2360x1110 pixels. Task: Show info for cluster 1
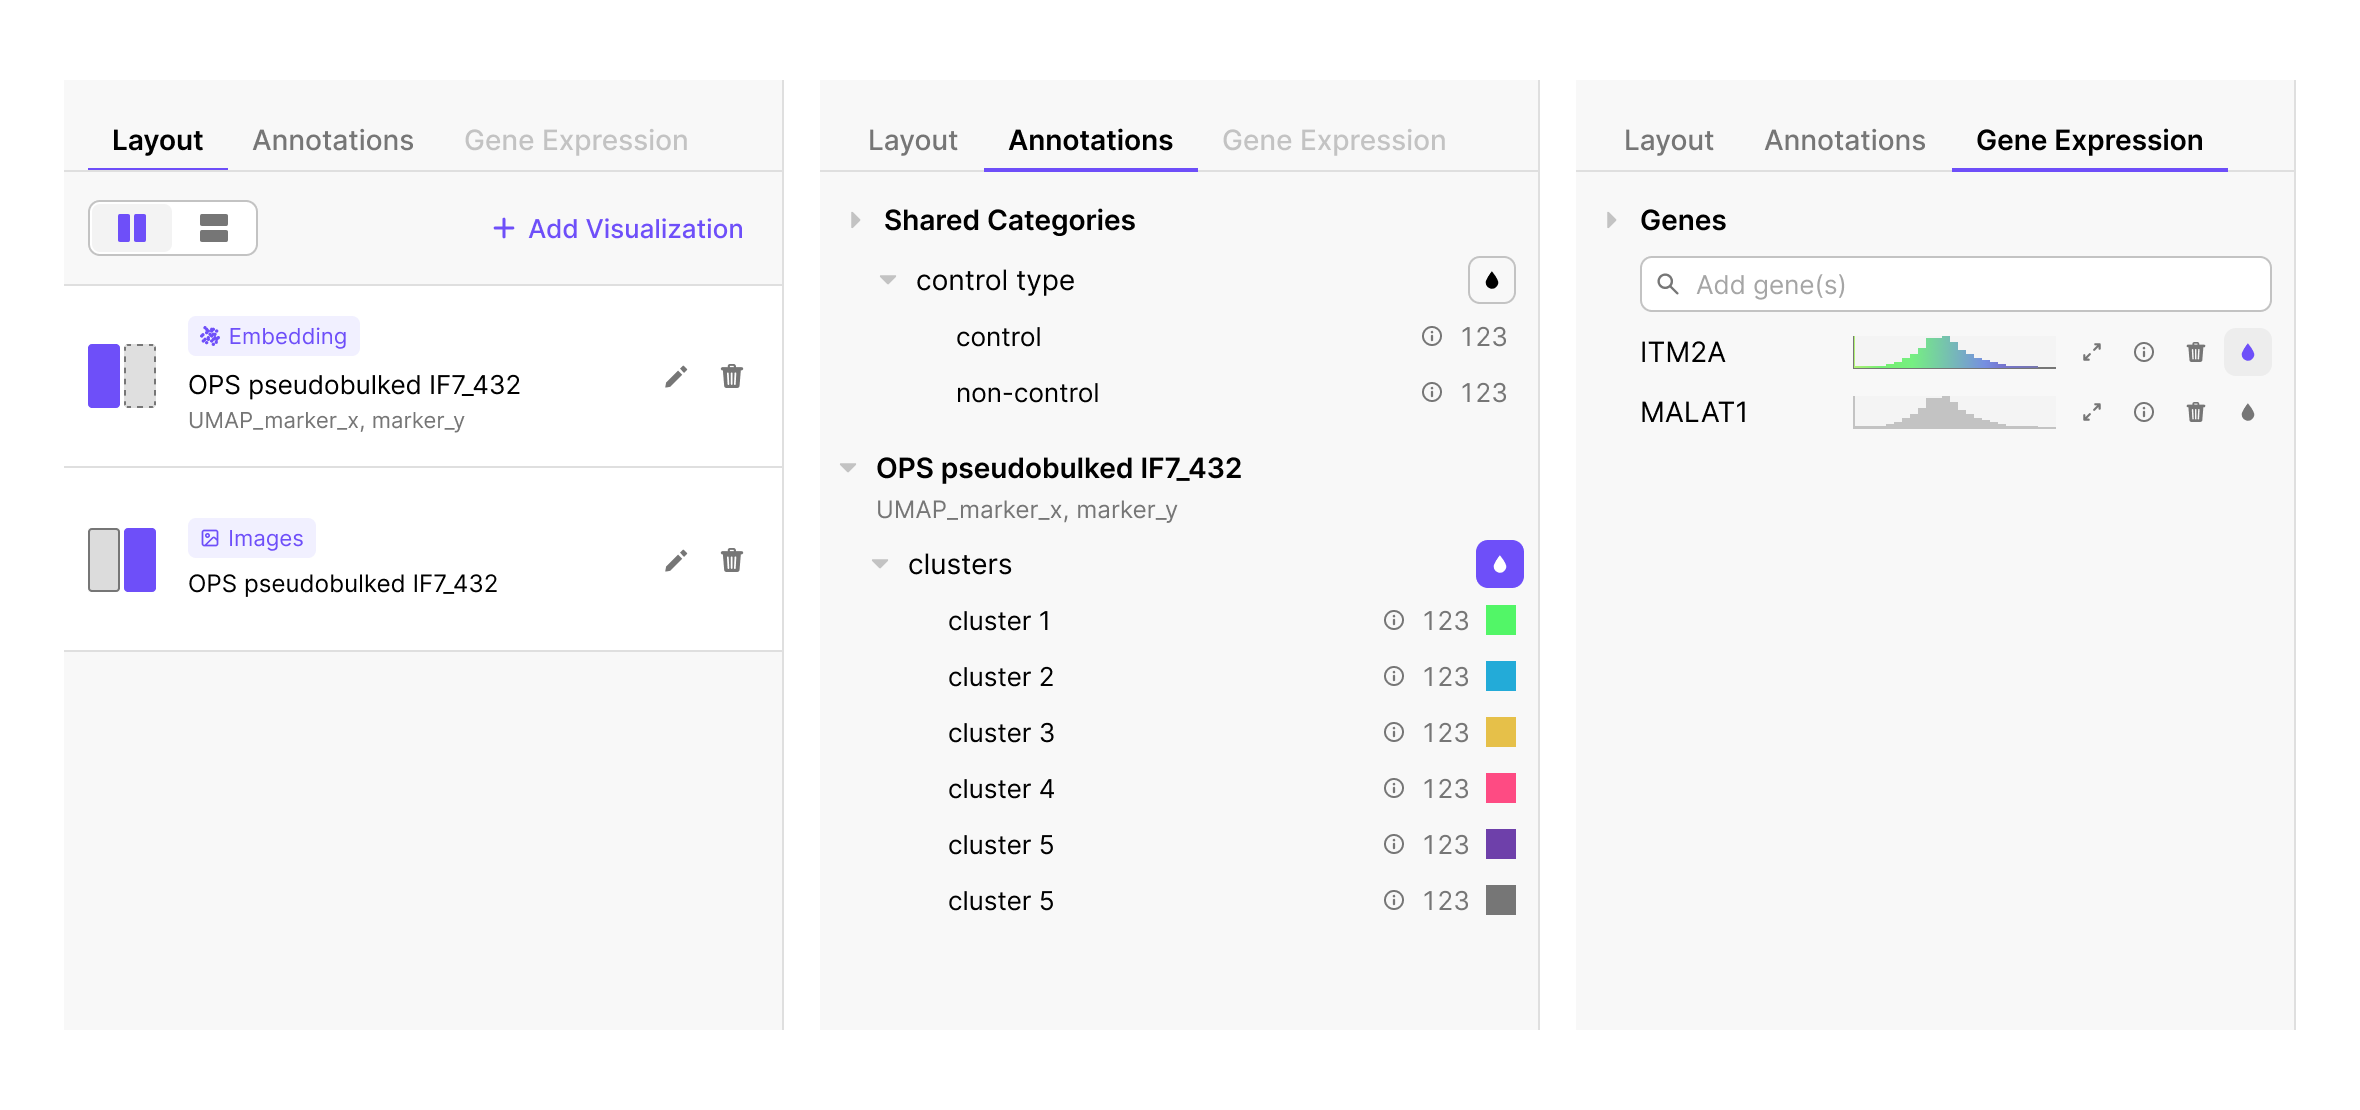pyautogui.click(x=1394, y=621)
